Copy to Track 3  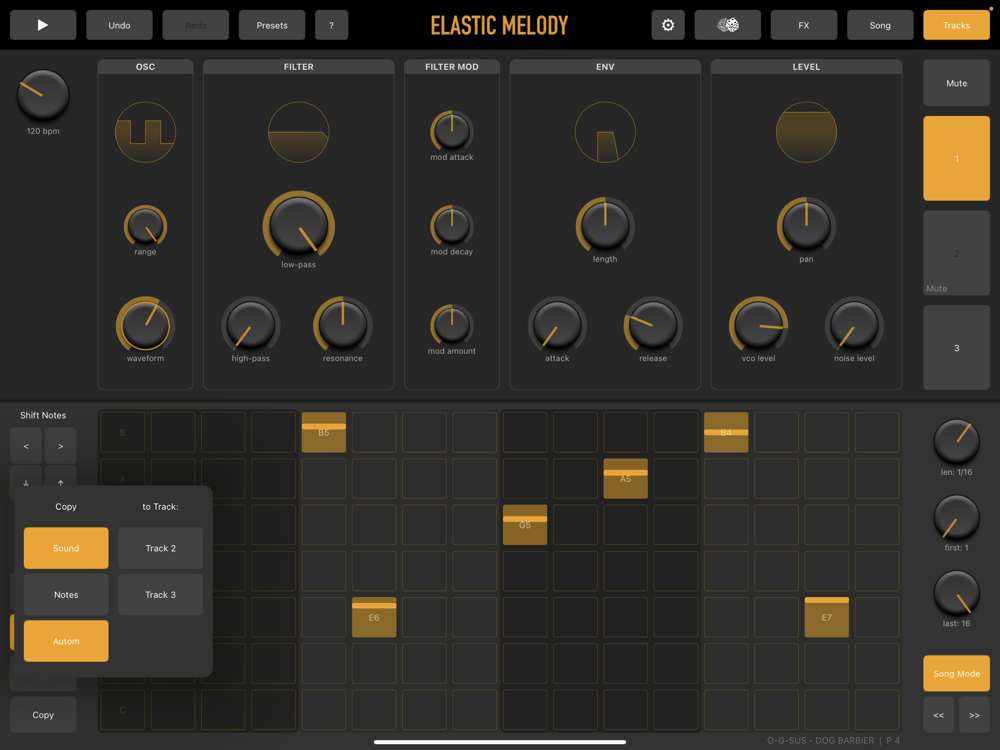pyautogui.click(x=161, y=594)
